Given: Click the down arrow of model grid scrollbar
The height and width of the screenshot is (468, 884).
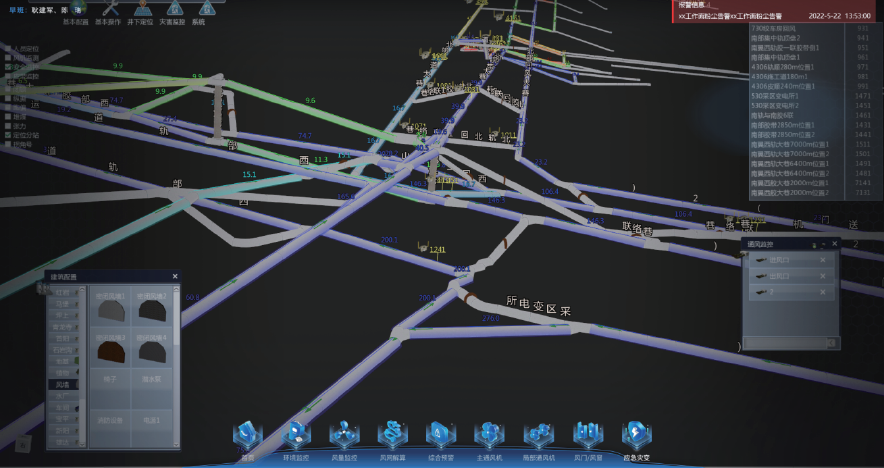Looking at the screenshot, I should coord(177,443).
